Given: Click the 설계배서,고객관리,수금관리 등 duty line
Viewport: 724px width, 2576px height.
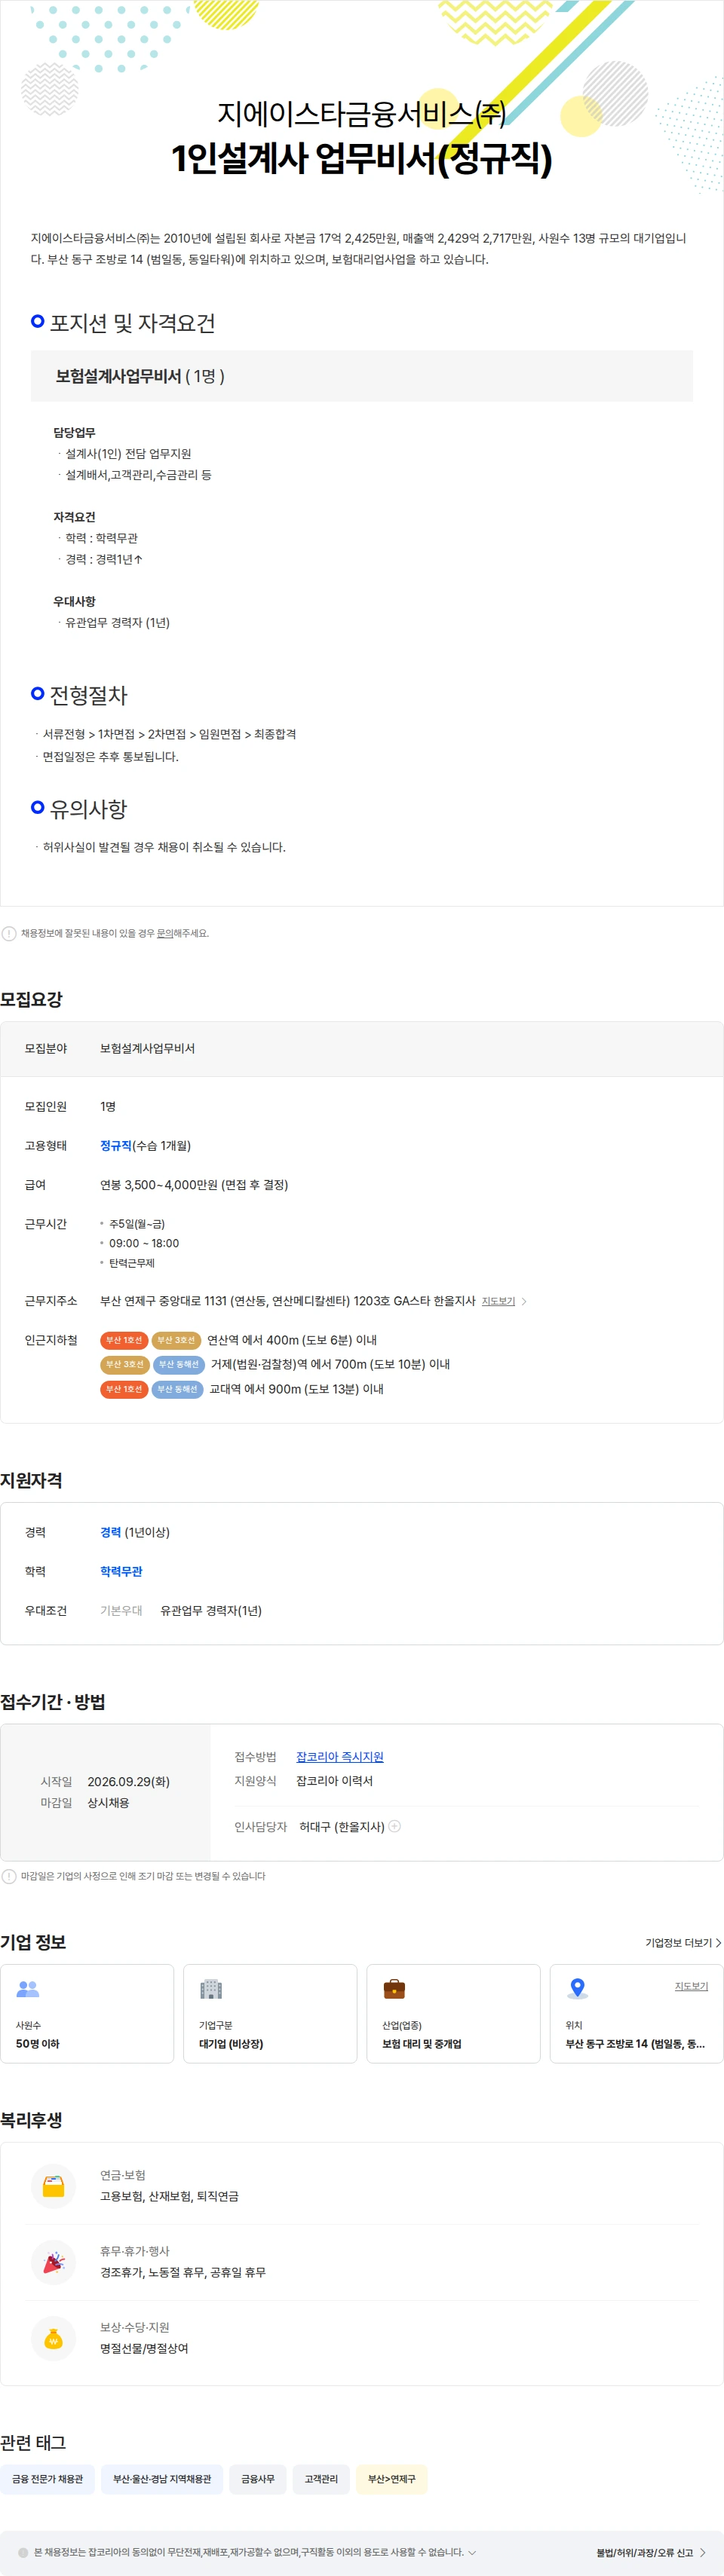Looking at the screenshot, I should point(138,475).
